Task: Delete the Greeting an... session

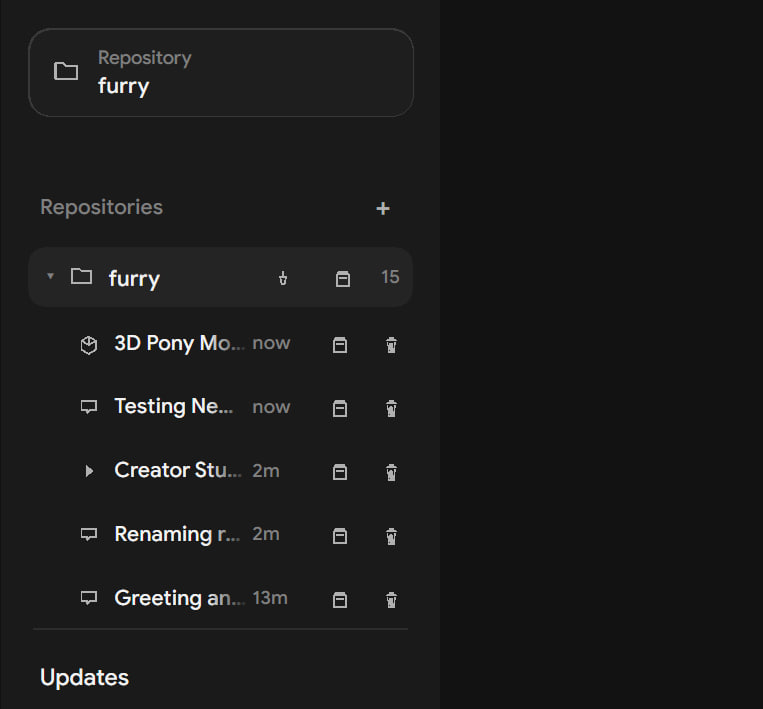Action: point(391,600)
